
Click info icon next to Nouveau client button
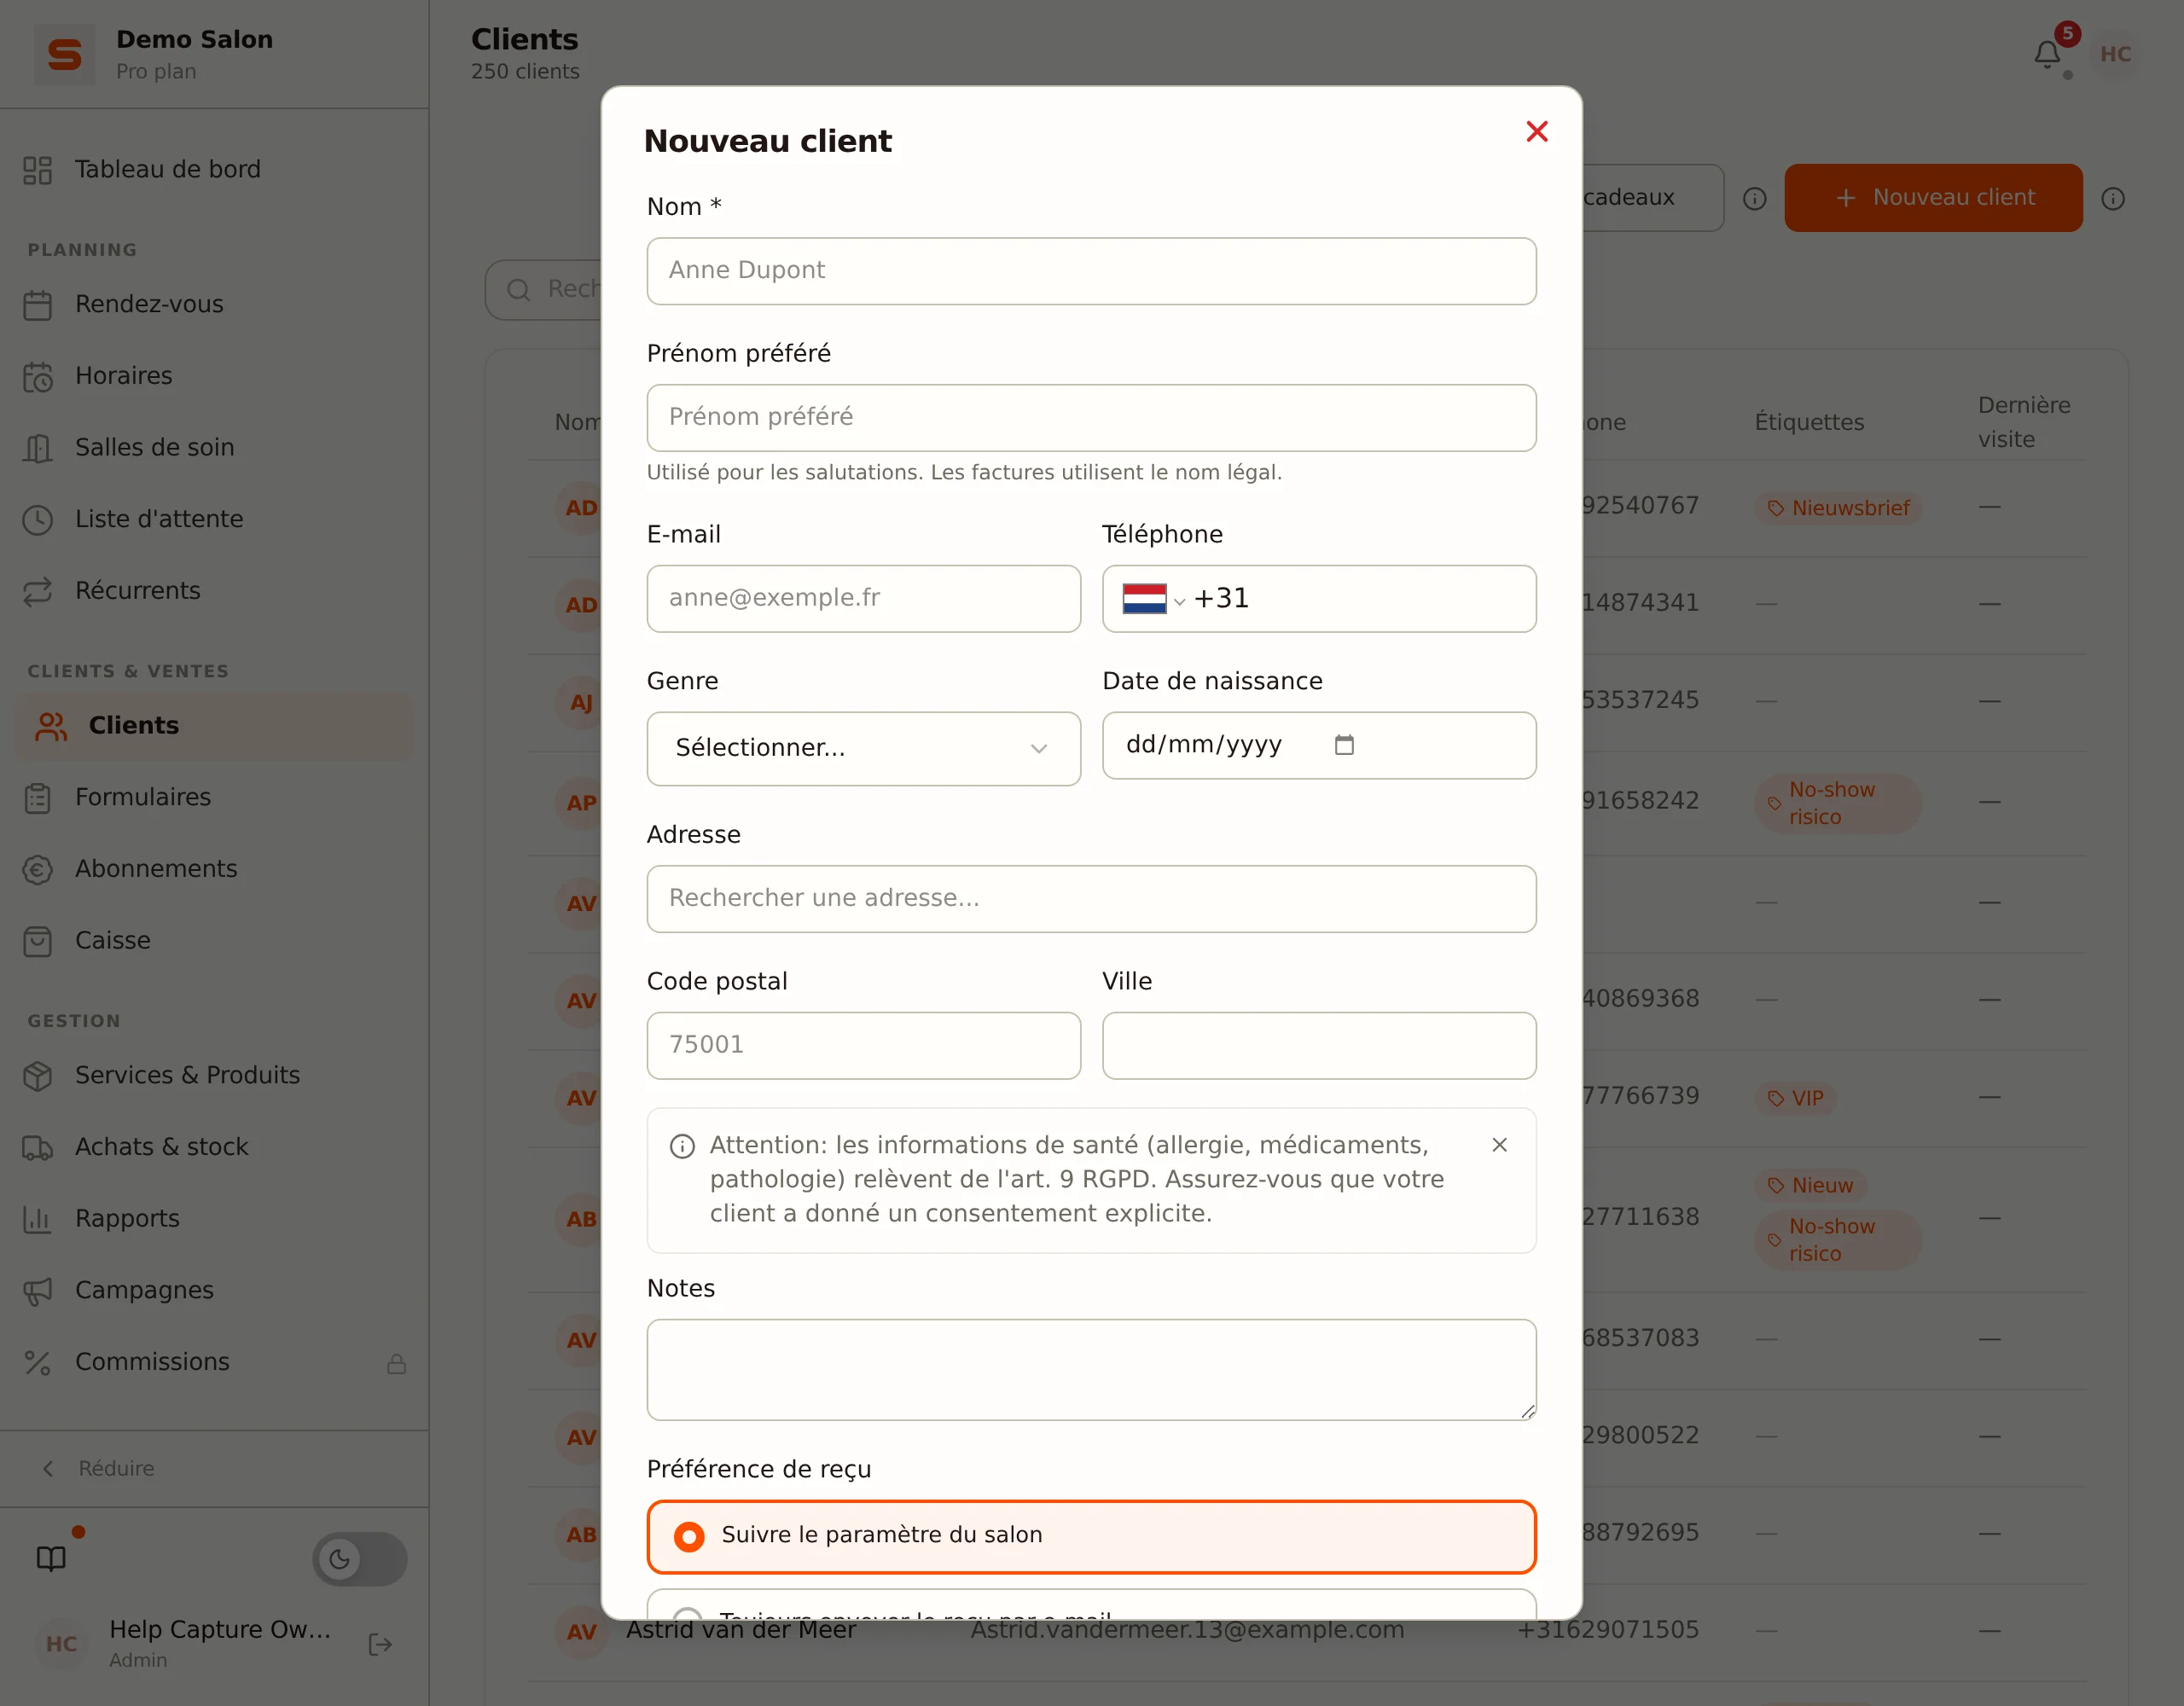click(x=2113, y=199)
